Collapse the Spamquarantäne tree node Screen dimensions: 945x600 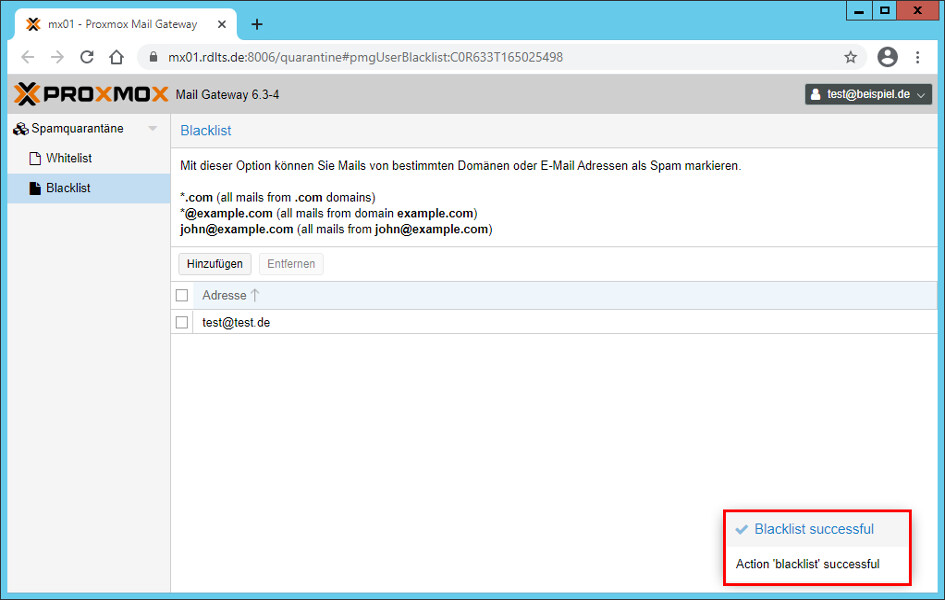pos(152,129)
